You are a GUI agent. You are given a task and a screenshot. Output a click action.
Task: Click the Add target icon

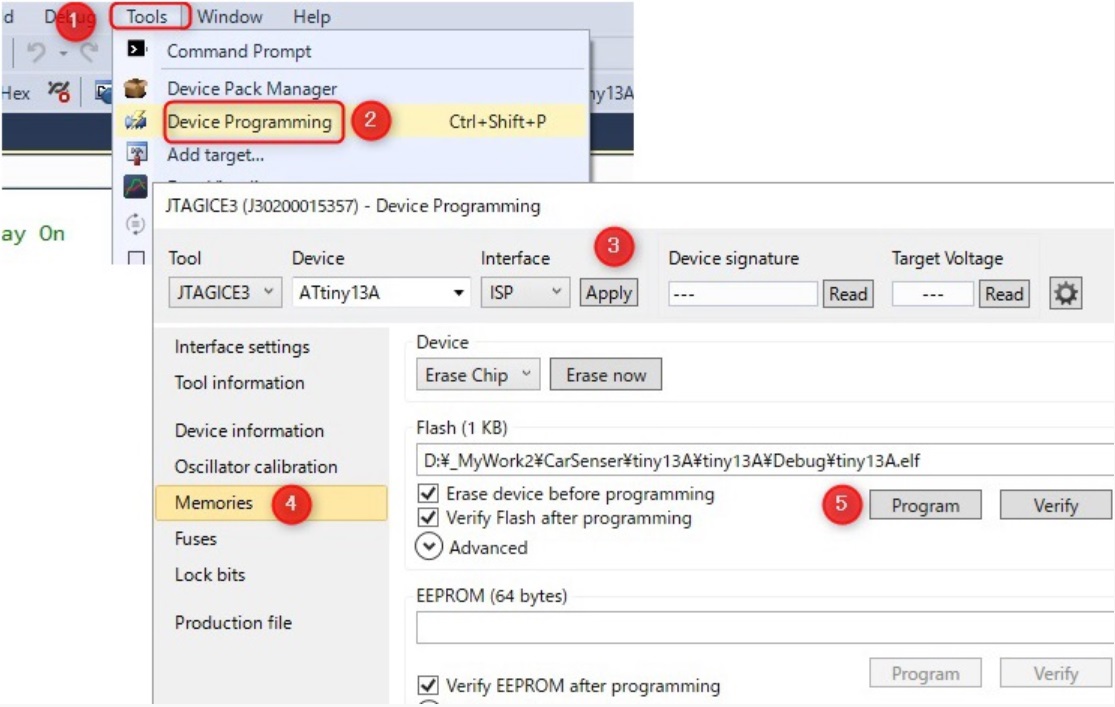tap(136, 154)
